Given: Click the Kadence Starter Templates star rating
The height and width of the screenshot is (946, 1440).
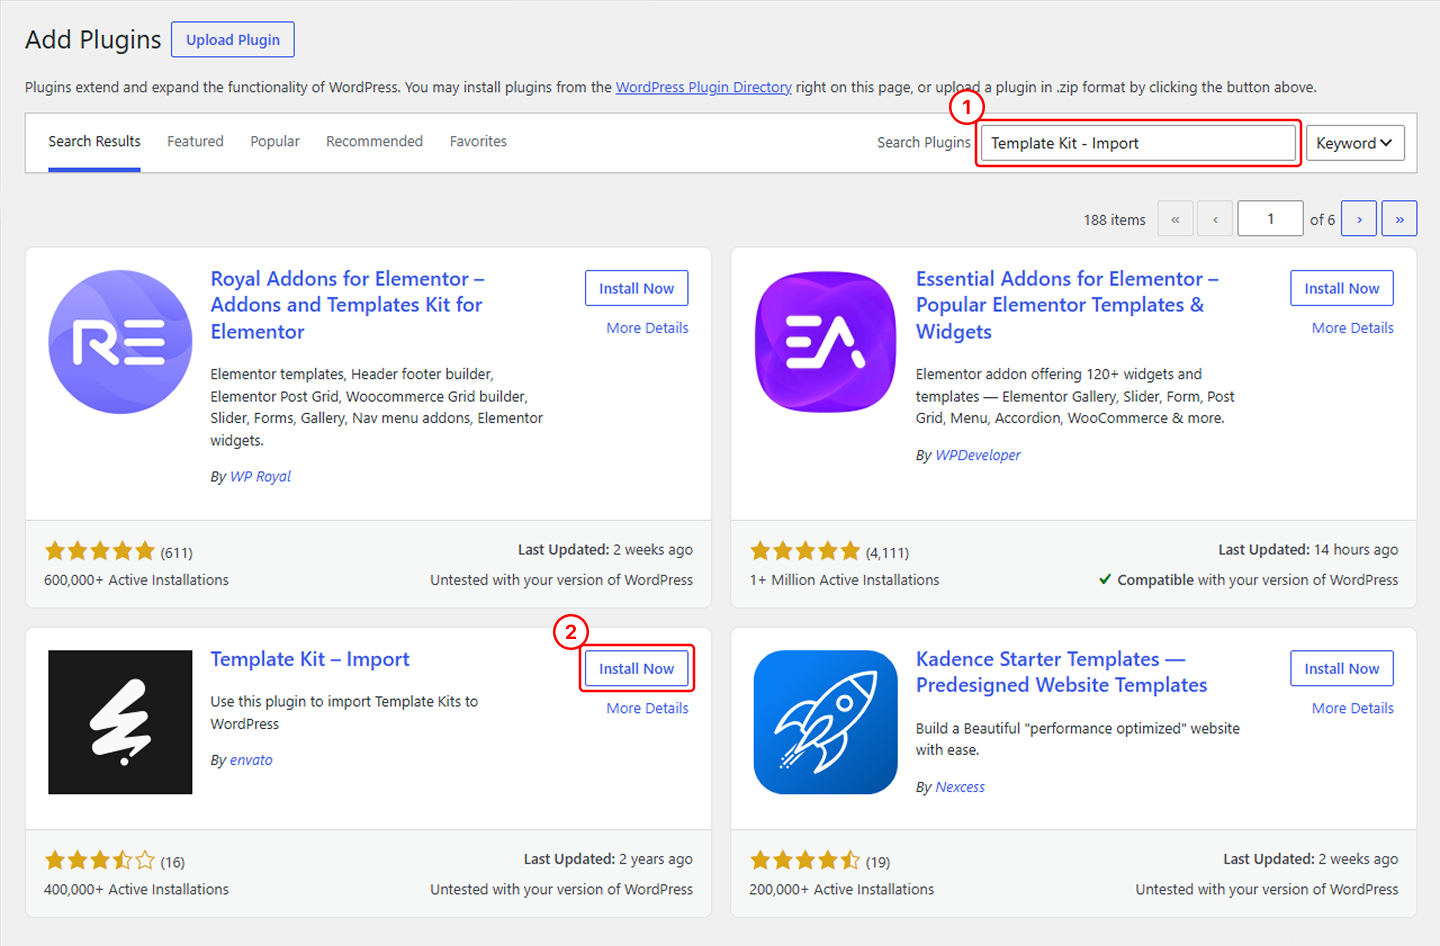Looking at the screenshot, I should coord(805,861).
